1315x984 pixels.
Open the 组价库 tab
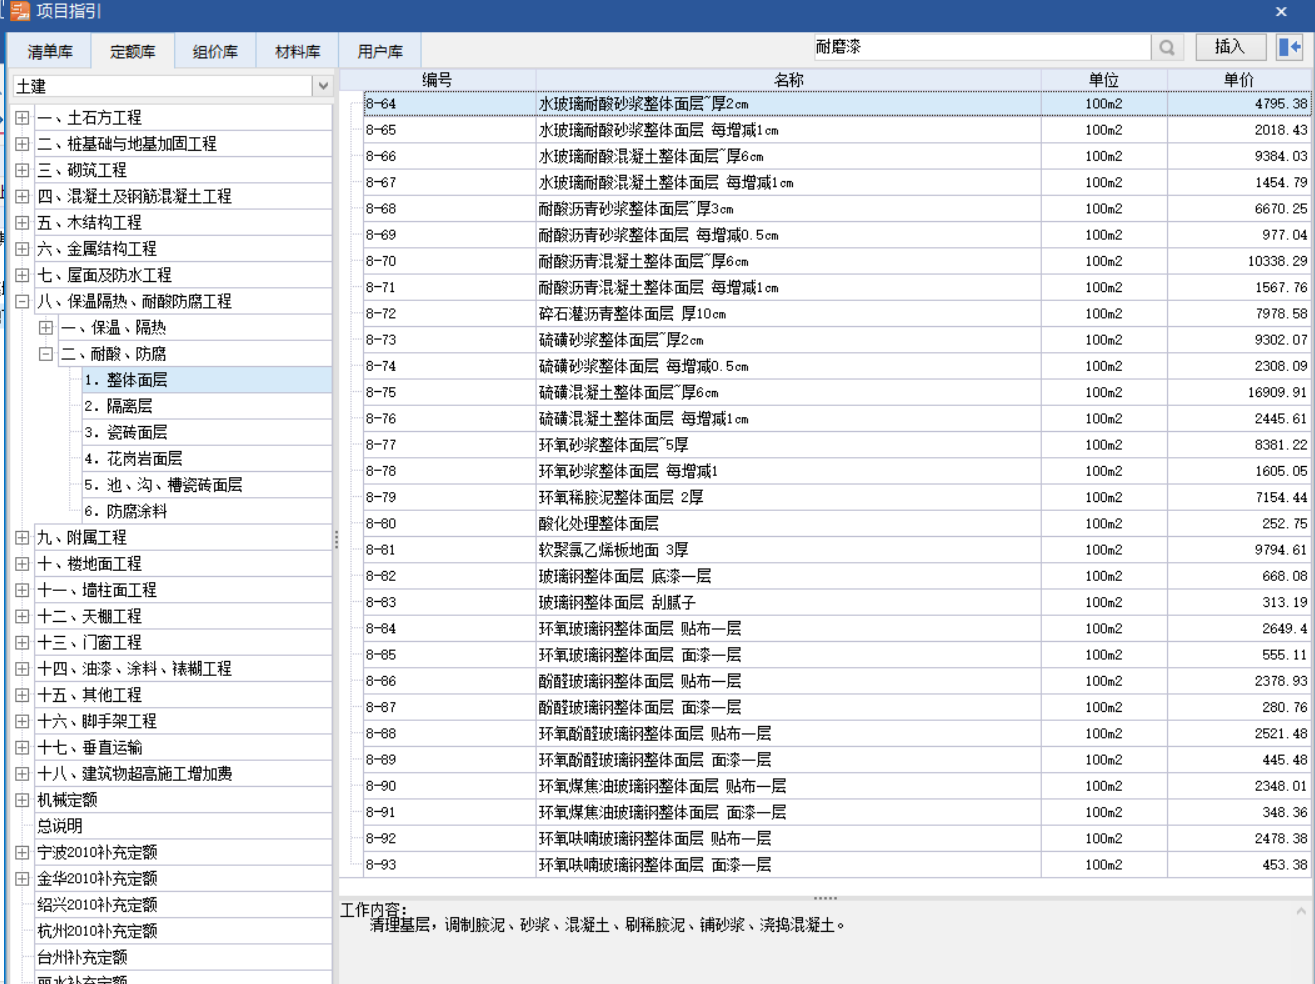click(215, 51)
